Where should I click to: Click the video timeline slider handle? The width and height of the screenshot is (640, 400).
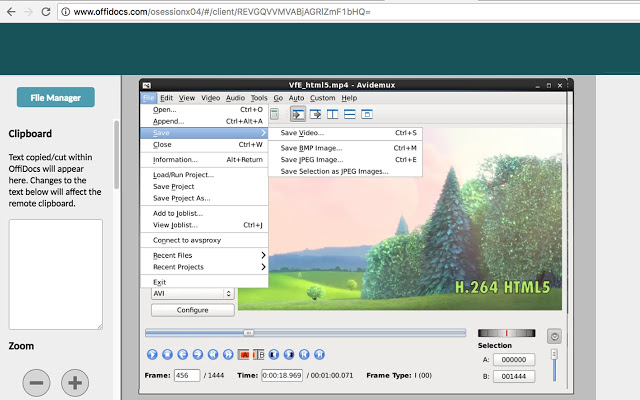pyautogui.click(x=248, y=333)
